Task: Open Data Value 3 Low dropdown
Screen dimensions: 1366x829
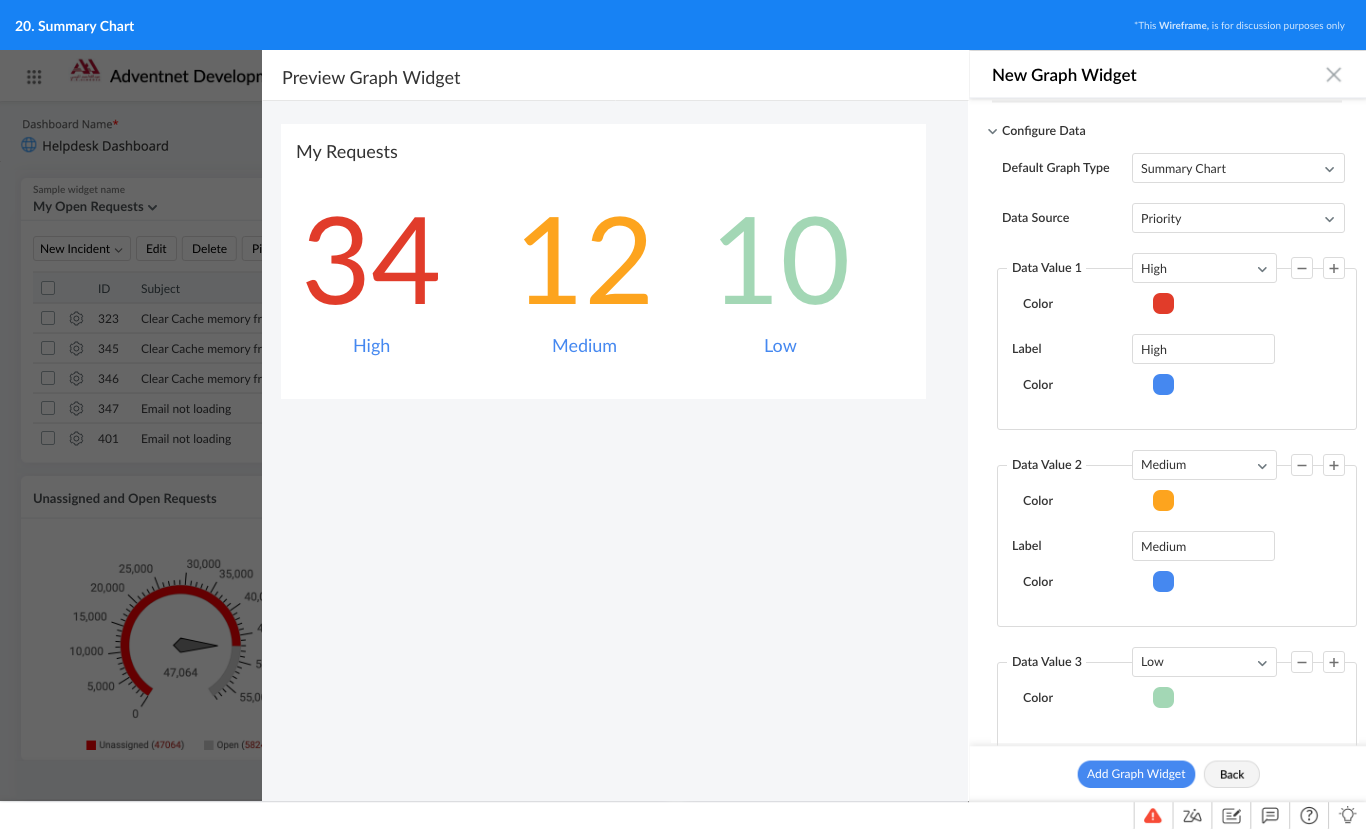Action: [x=1204, y=662]
